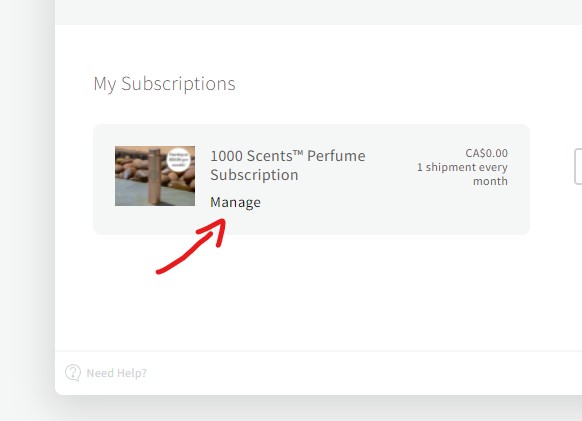Click the round white badge on thumbnail
Viewport: 582px width, 421px height.
[179, 160]
